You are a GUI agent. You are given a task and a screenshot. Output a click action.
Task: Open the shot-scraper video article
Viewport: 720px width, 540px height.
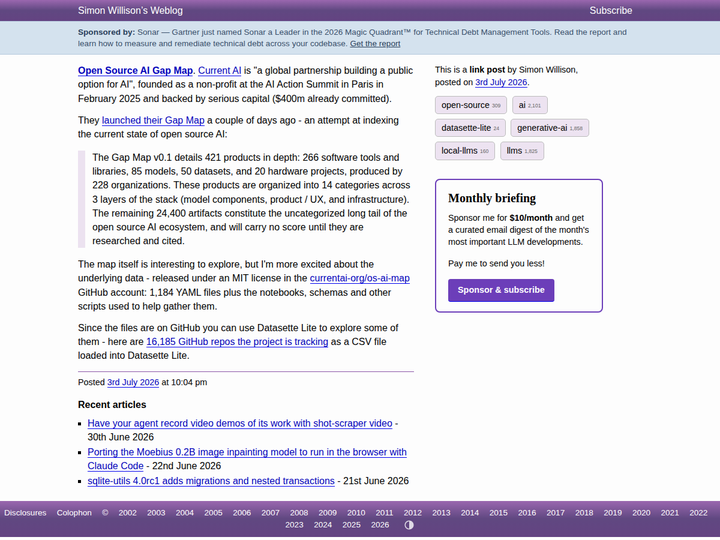pyautogui.click(x=240, y=423)
